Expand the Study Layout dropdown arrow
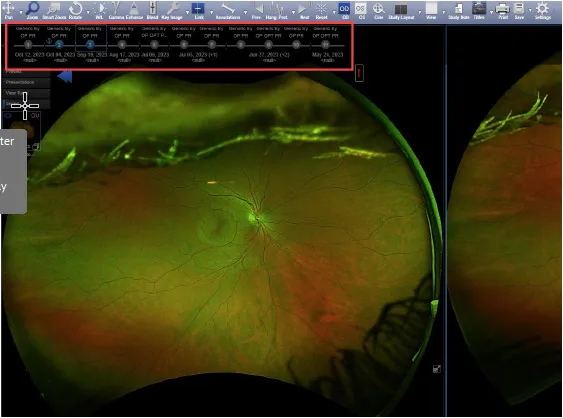This screenshot has height=418, width=563. click(x=419, y=13)
